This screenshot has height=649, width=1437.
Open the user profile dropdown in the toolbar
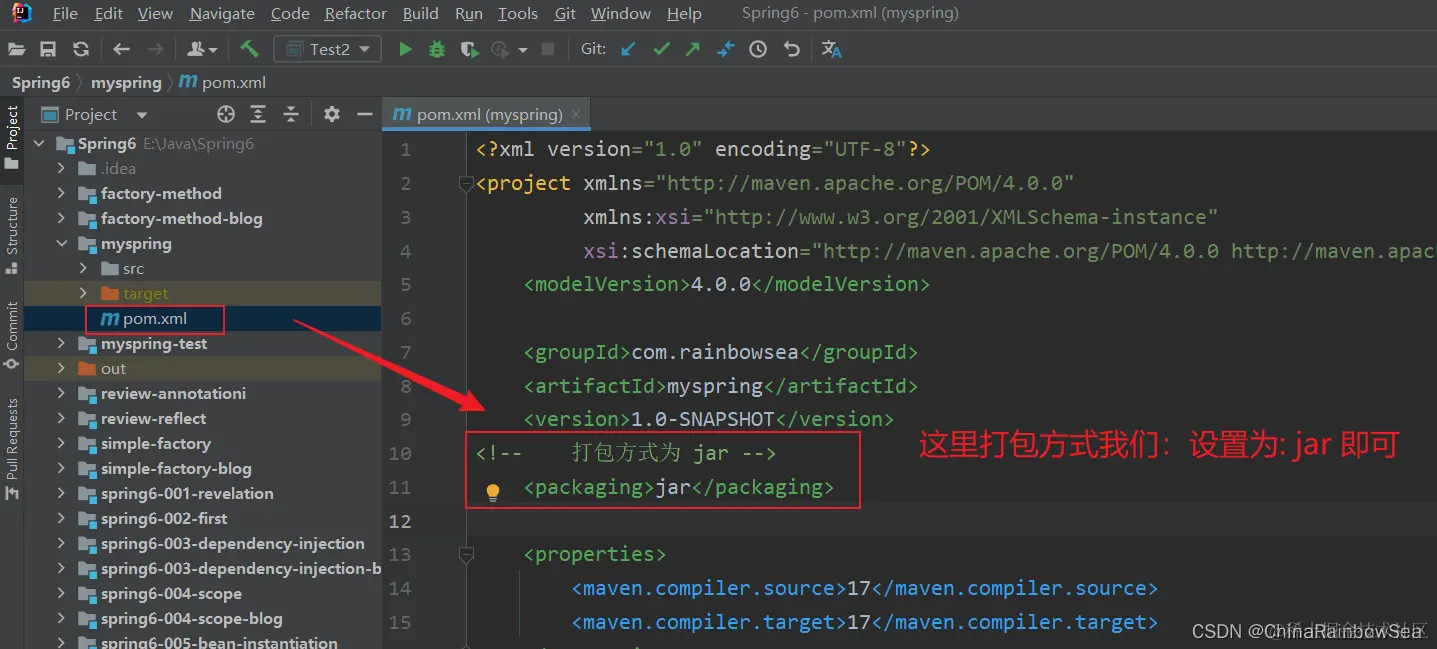point(202,49)
